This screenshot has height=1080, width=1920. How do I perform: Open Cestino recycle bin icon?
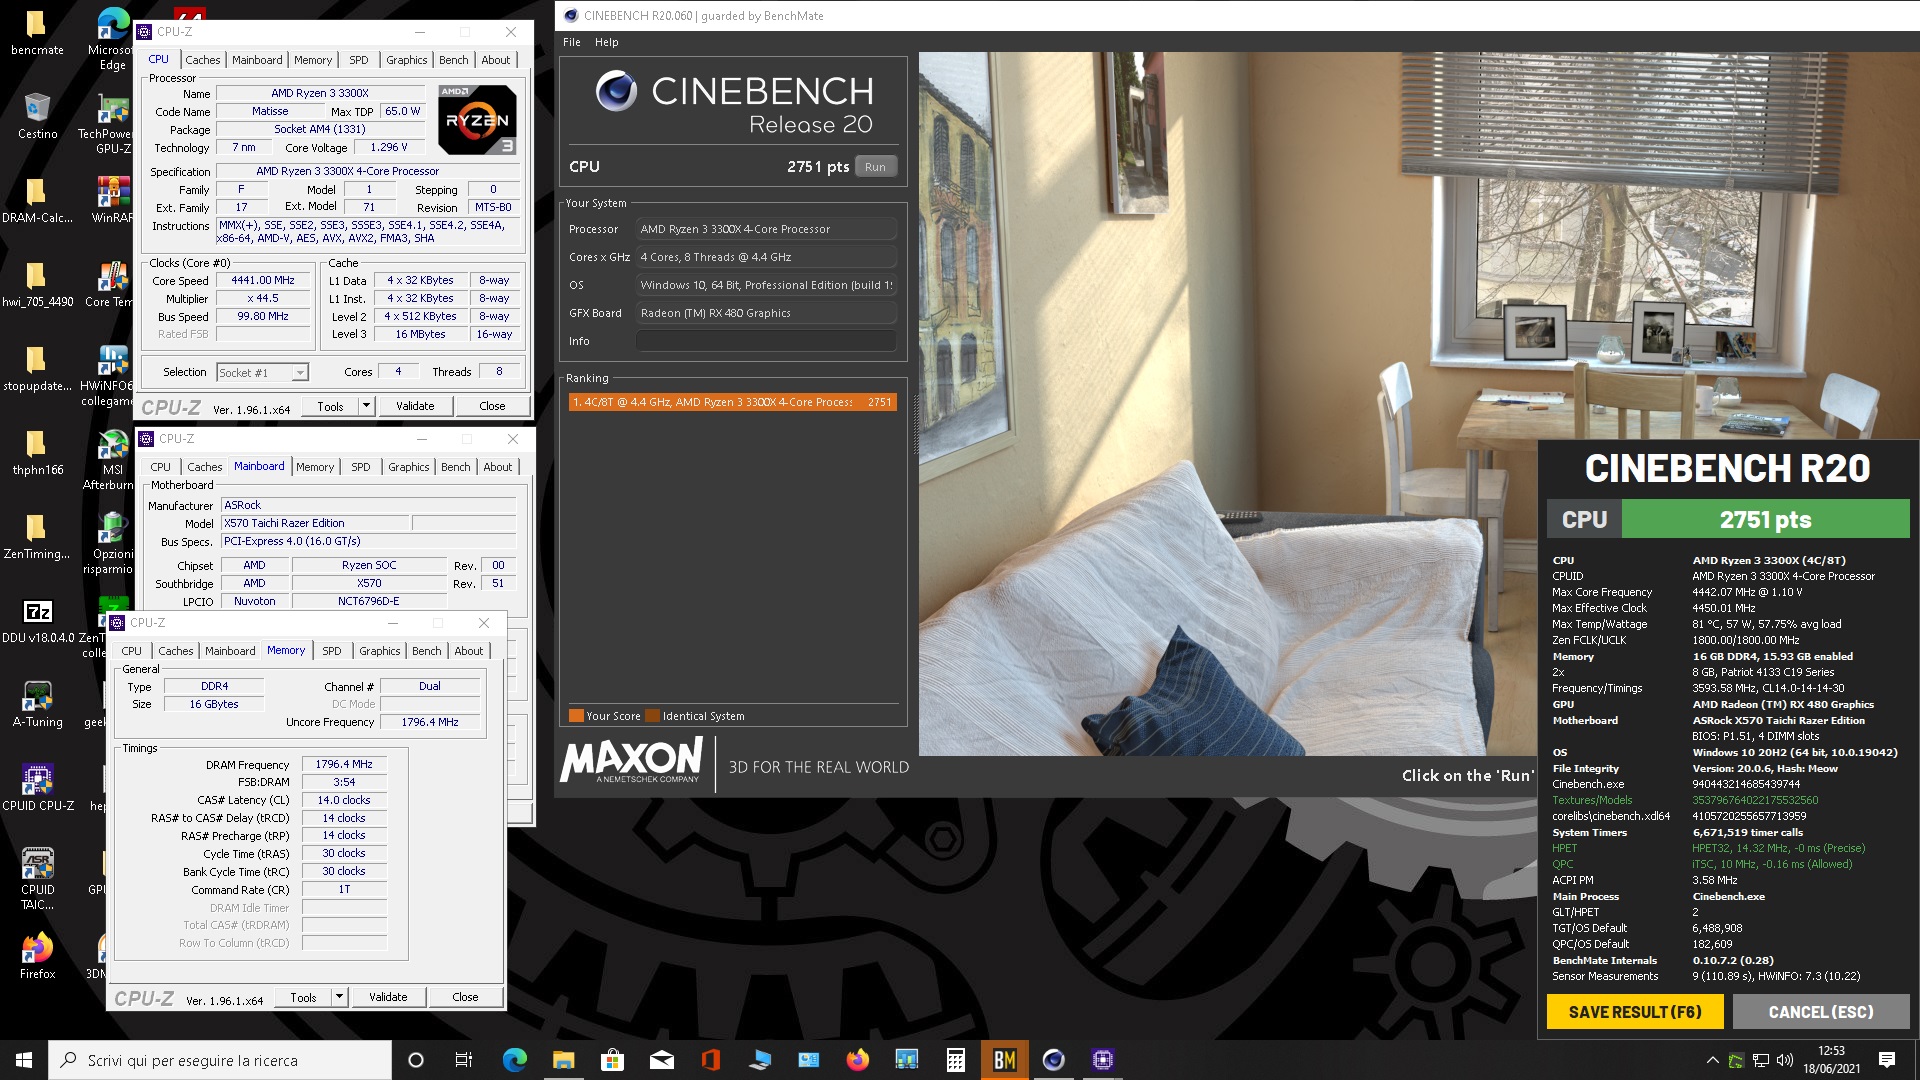click(x=37, y=116)
